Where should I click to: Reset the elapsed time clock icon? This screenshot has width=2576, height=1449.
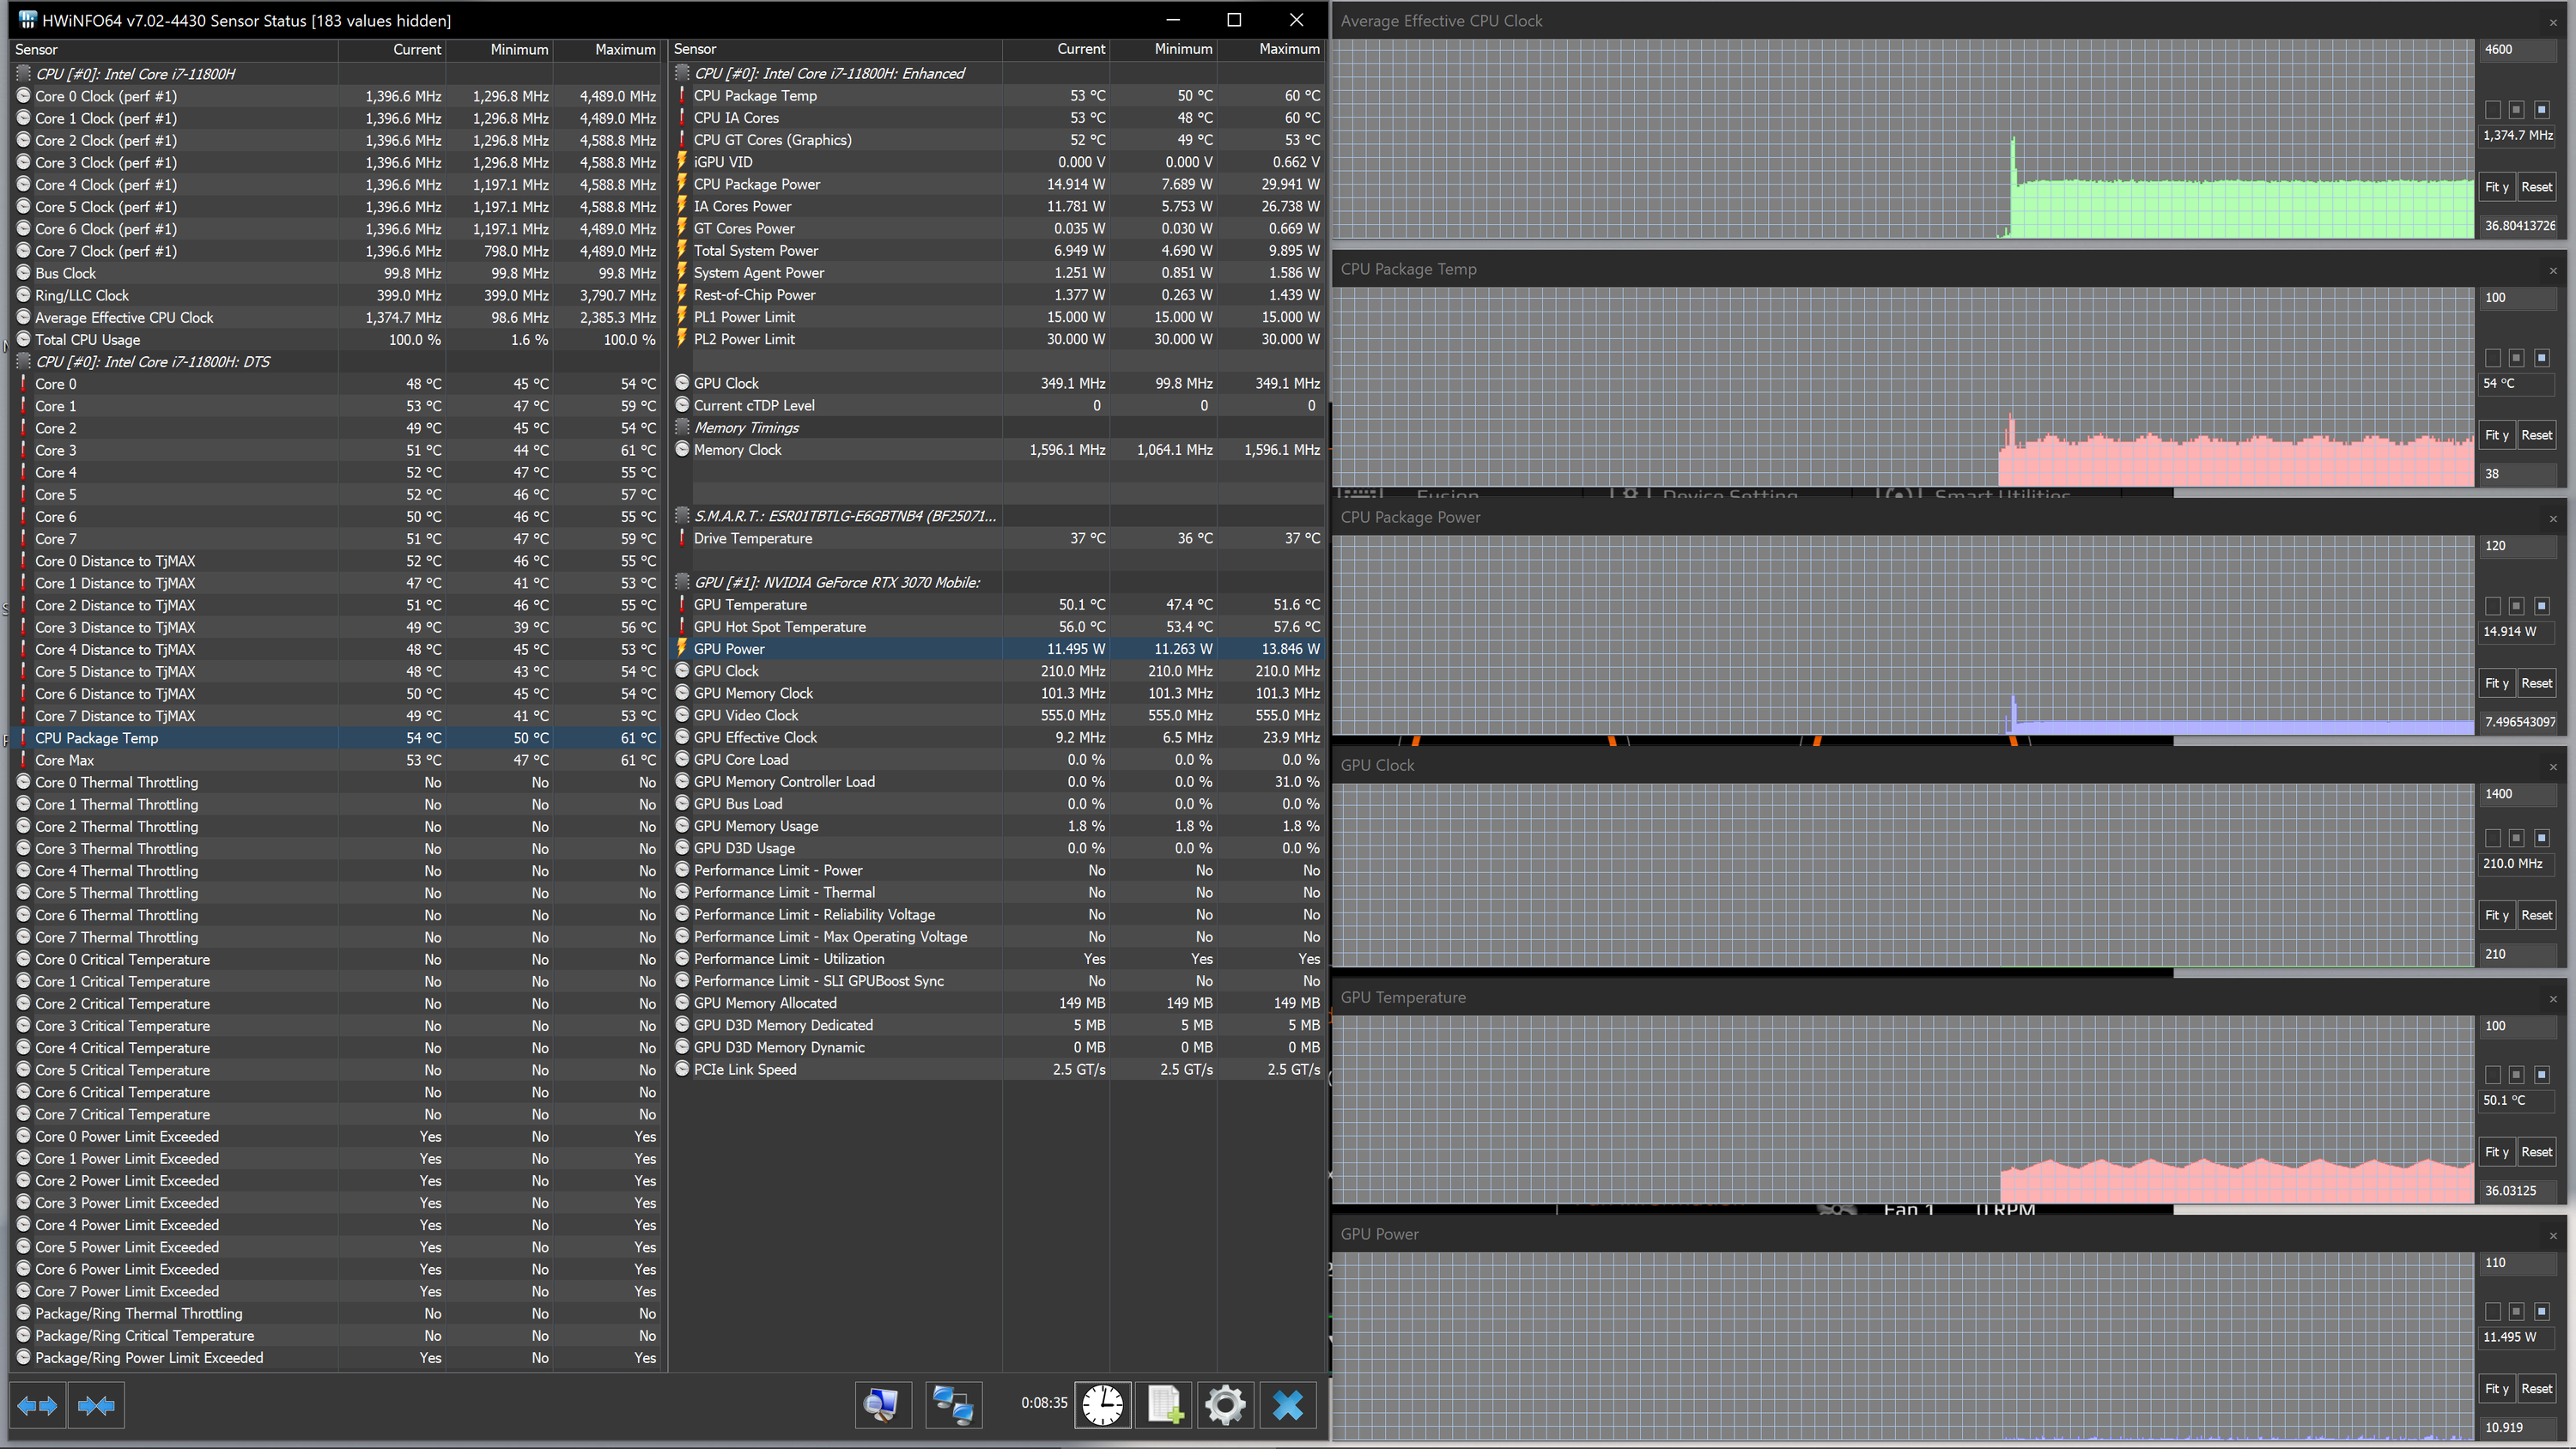(1102, 1405)
